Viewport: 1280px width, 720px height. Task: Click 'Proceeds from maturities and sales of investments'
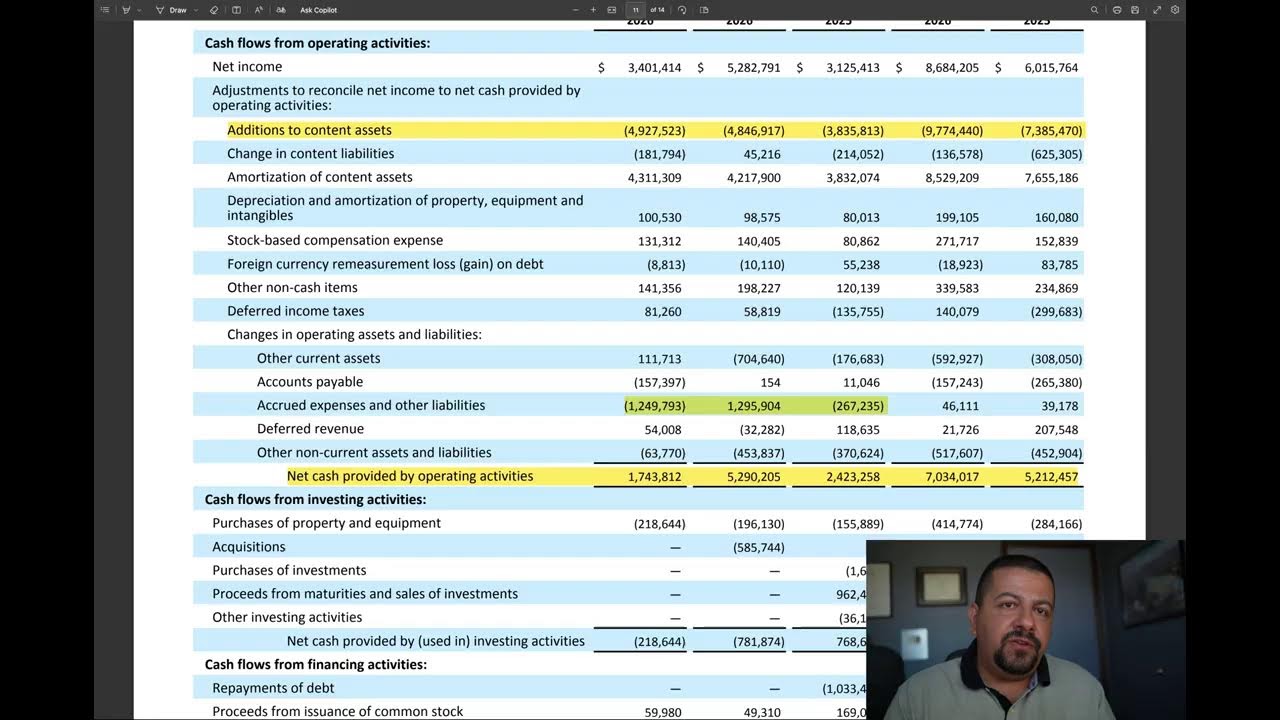coord(365,594)
